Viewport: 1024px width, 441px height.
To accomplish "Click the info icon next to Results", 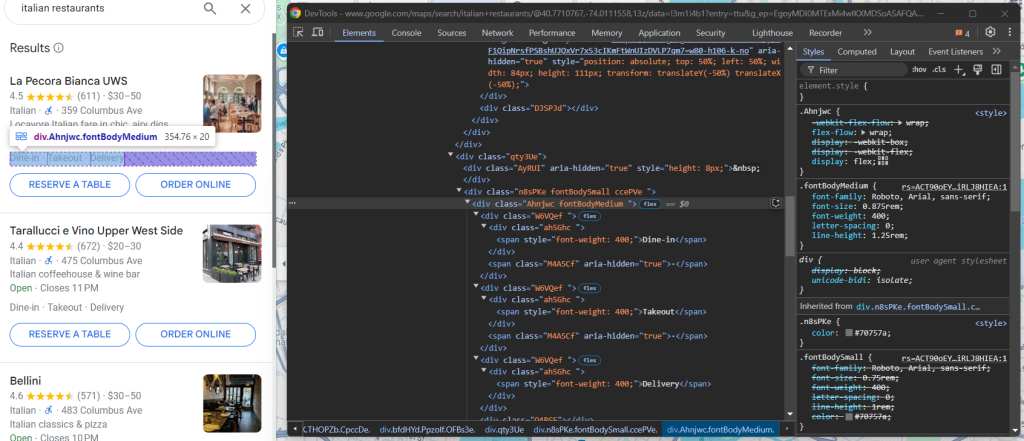I will click(x=58, y=48).
